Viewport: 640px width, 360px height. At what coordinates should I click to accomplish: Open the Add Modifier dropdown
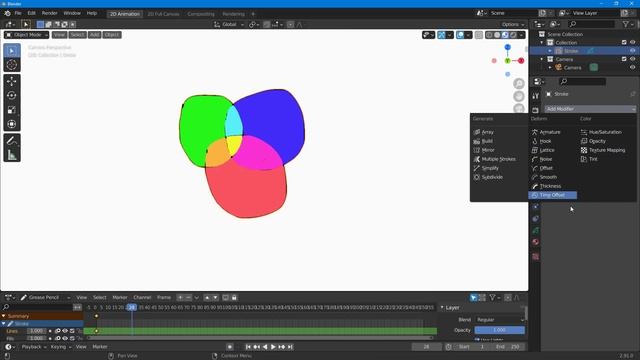click(590, 109)
